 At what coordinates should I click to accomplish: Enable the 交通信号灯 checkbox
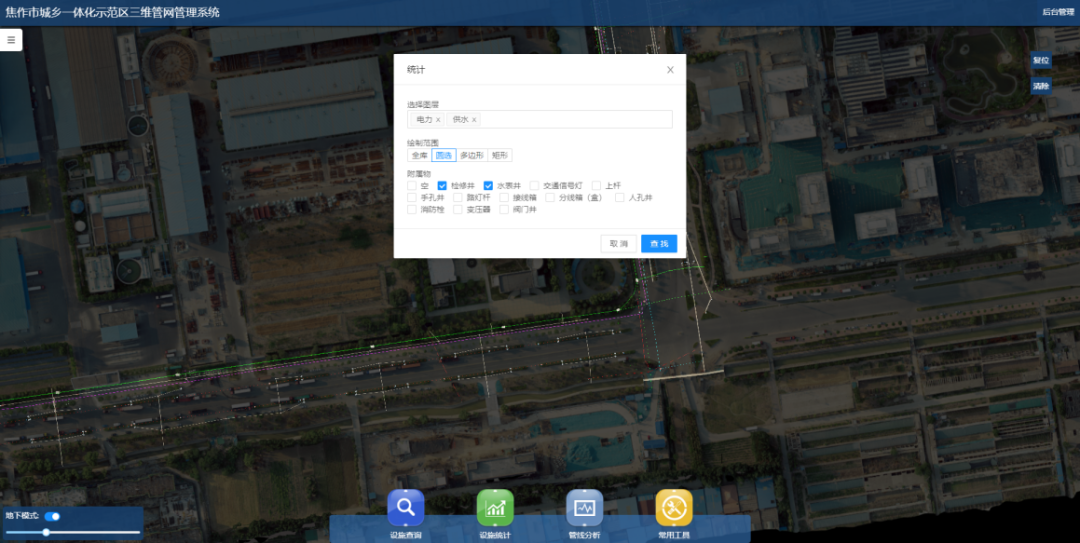[x=535, y=185]
